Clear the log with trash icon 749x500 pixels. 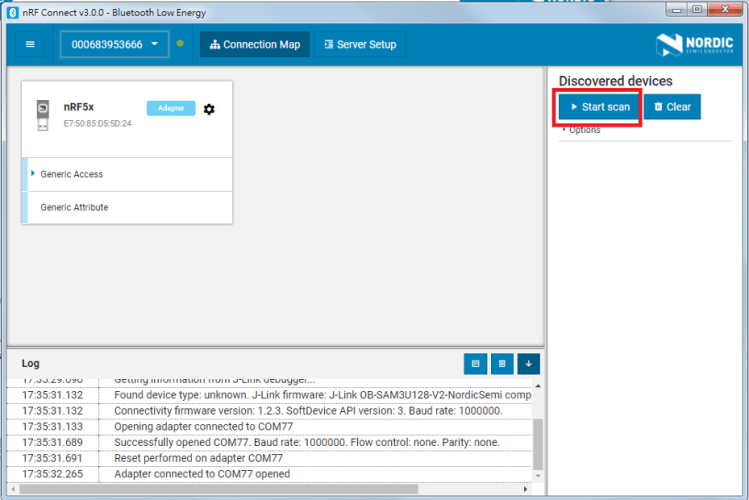[502, 364]
